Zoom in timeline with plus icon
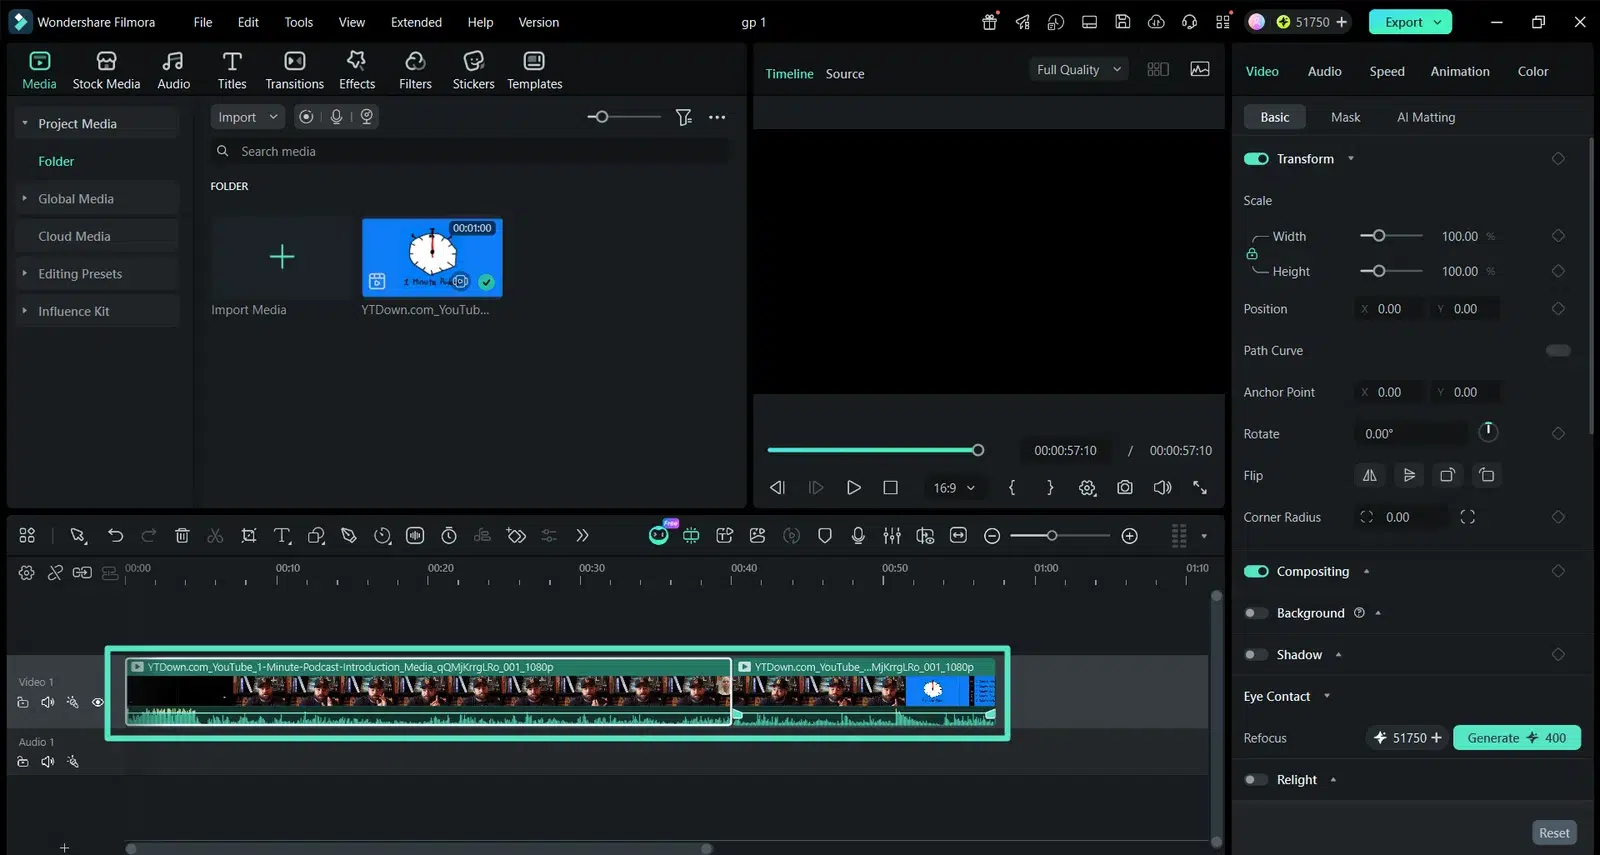Screen dimensions: 1600x855 coord(1130,536)
